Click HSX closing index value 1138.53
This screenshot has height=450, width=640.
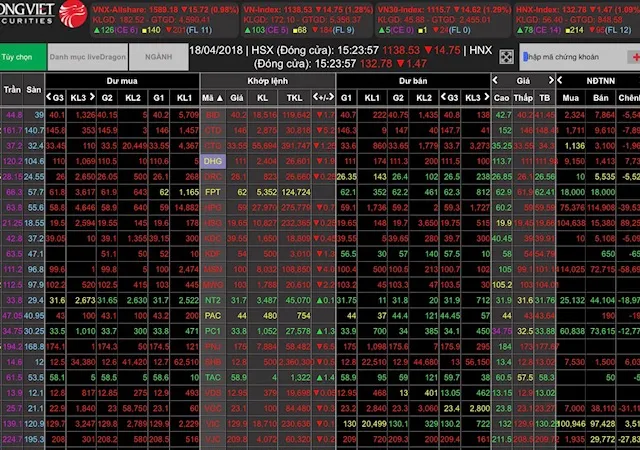(401, 50)
